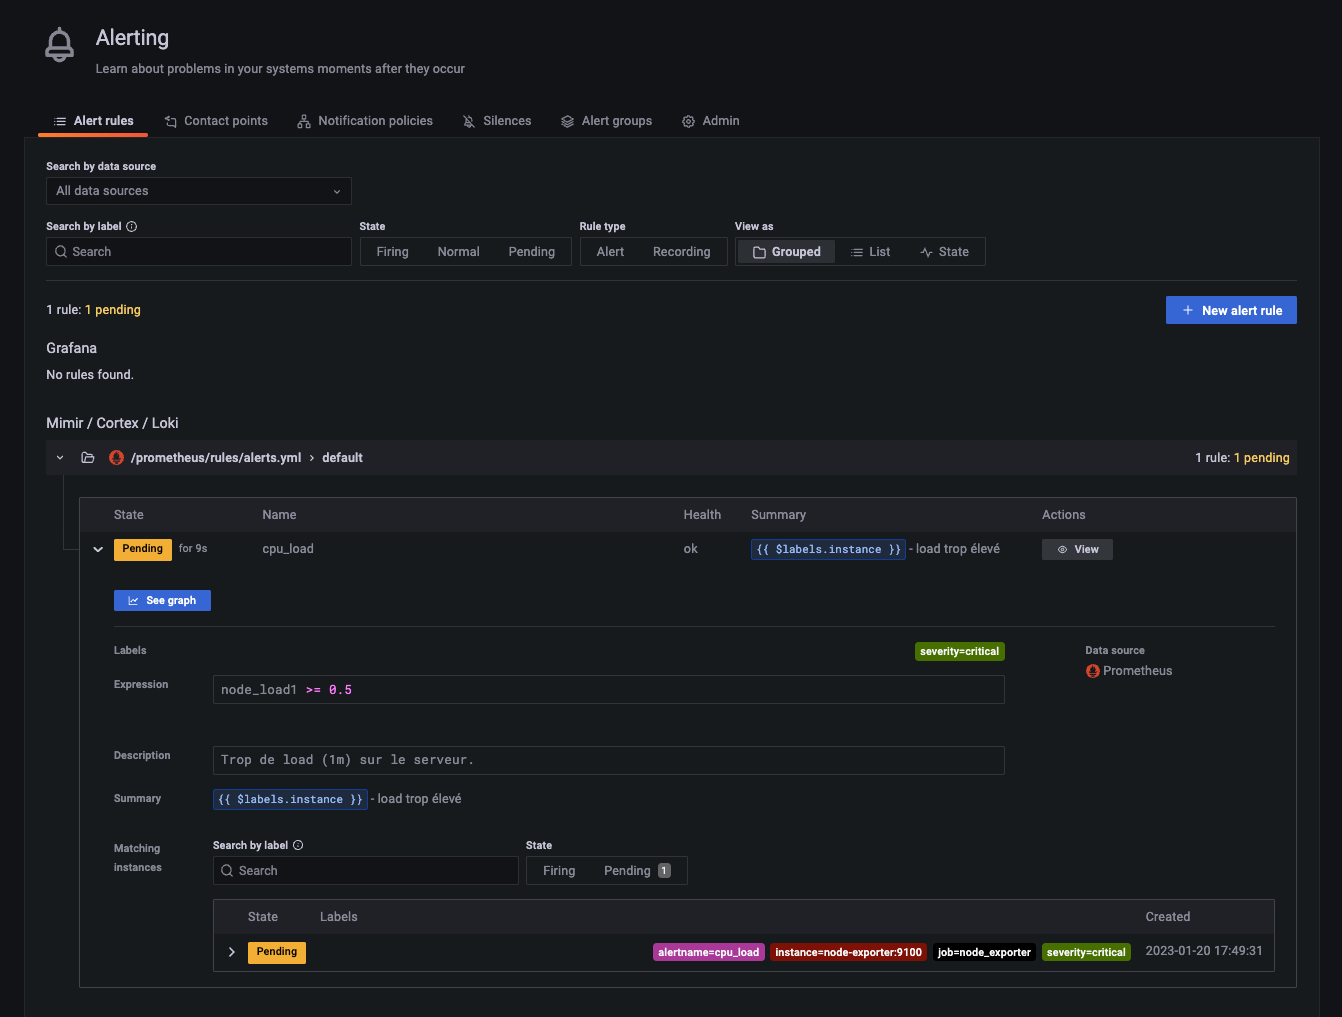Screen dimensions: 1342x1017
Task: Click the 1 pending text at the group header right
Action: pyautogui.click(x=1261, y=458)
